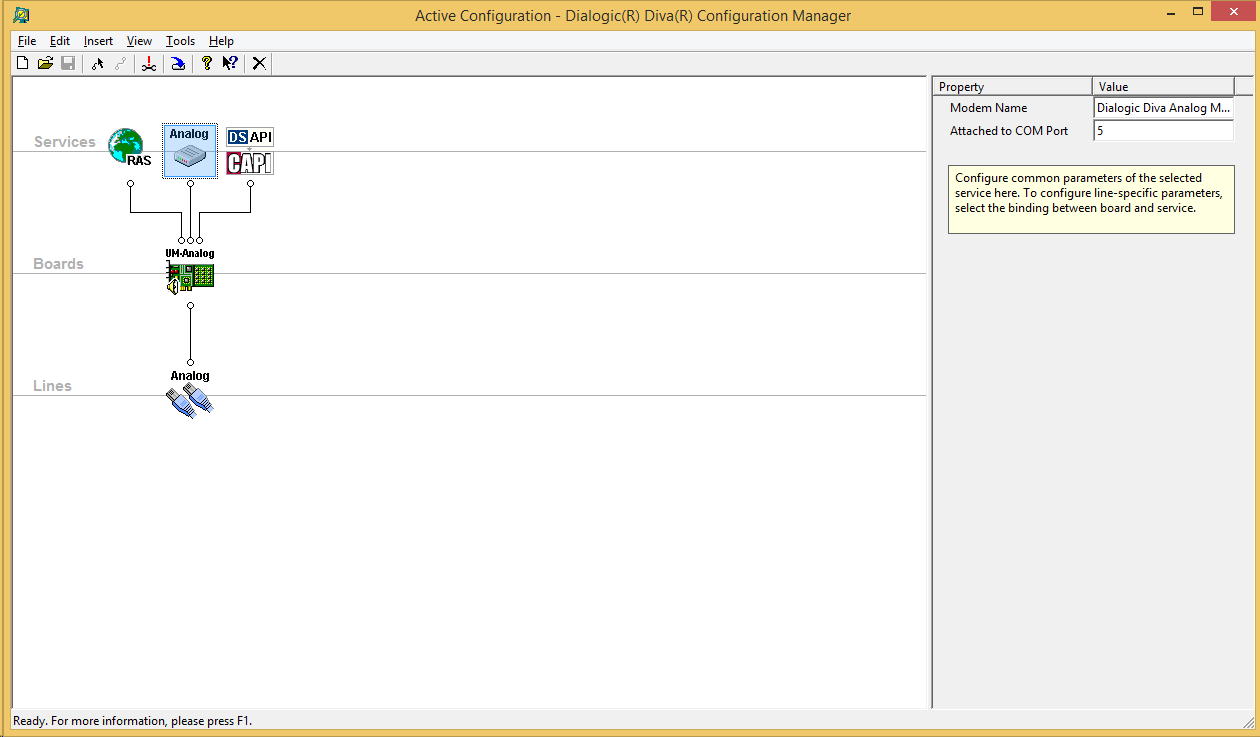
Task: Click the X delete toolbar icon
Action: [259, 64]
